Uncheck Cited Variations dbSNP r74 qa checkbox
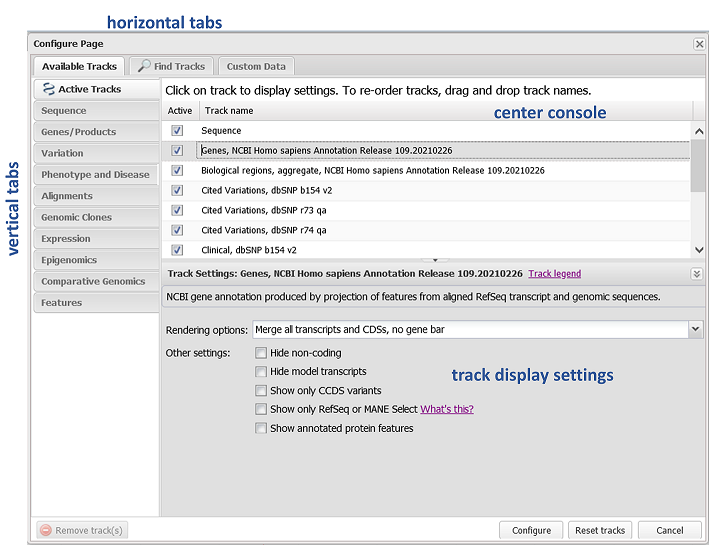Screen dimensions: 722x545 pyautogui.click(x=177, y=230)
